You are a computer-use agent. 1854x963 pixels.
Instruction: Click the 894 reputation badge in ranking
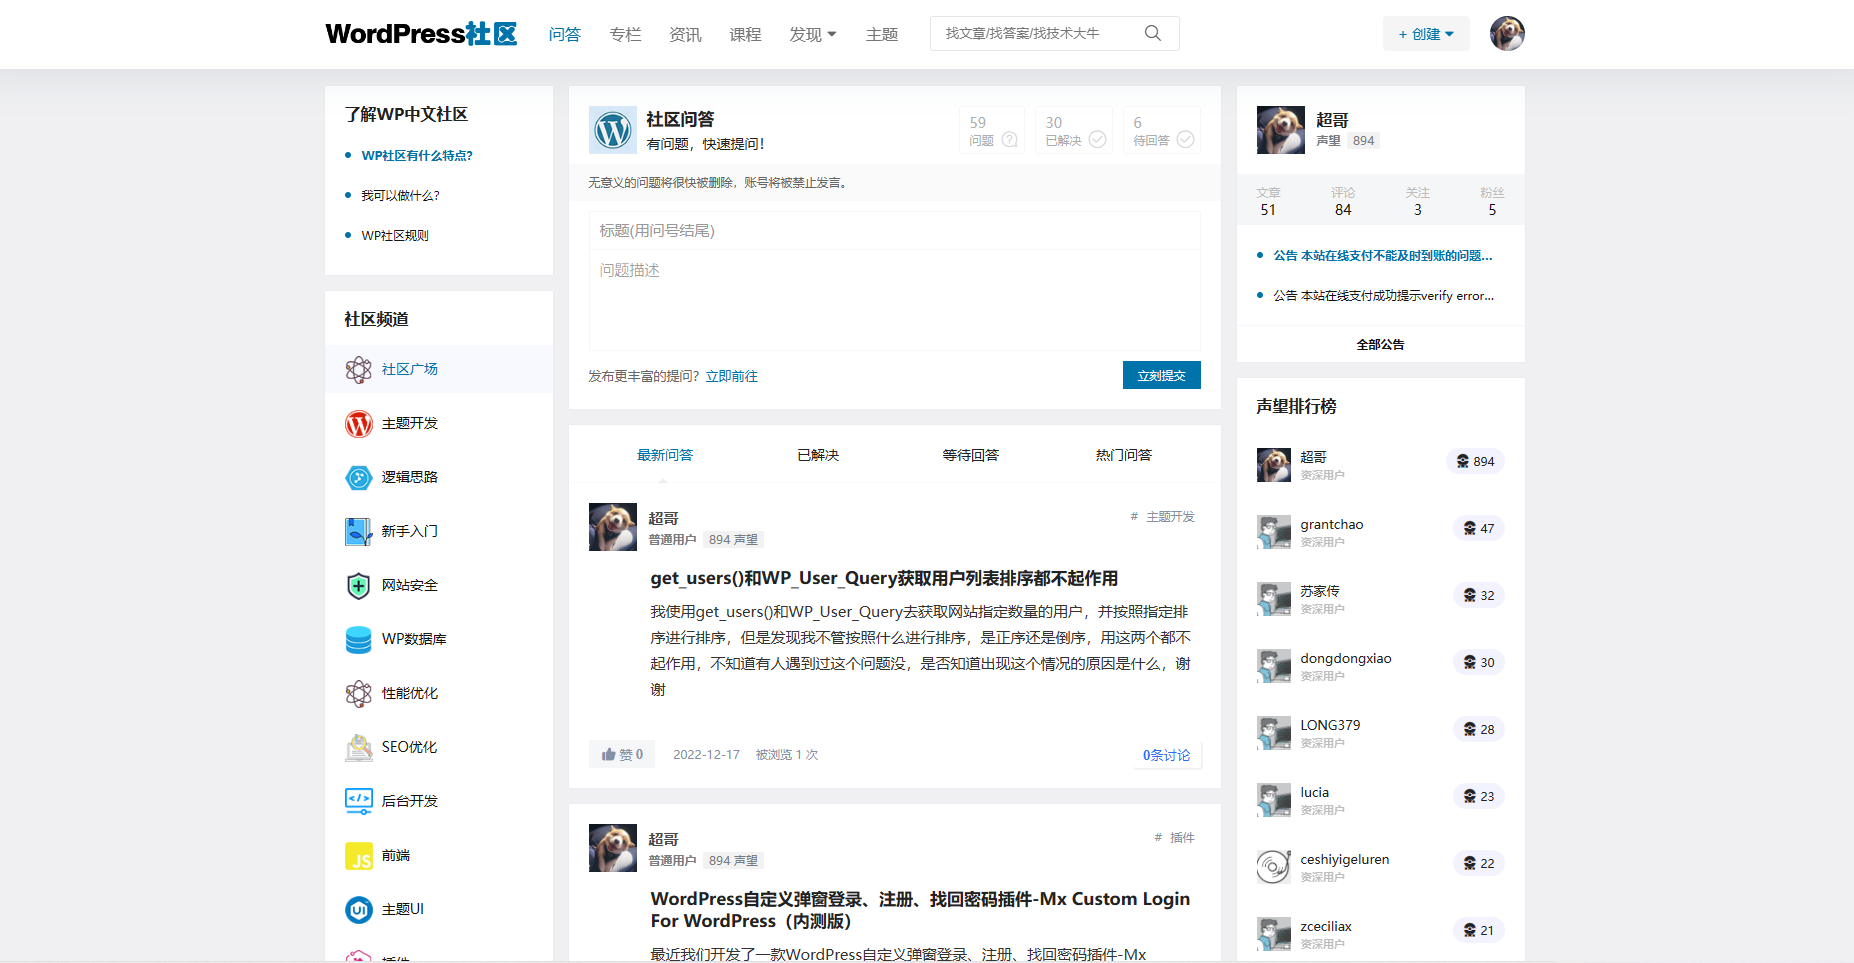point(1475,461)
